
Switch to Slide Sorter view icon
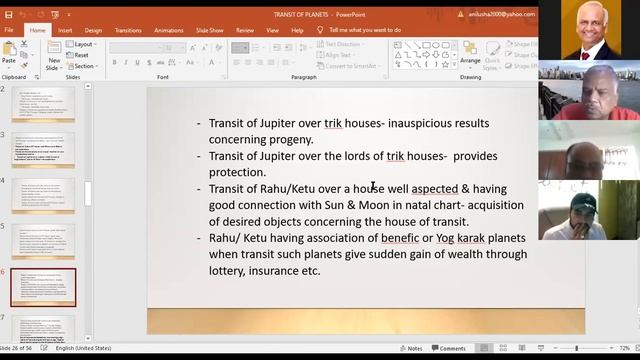click(x=503, y=348)
